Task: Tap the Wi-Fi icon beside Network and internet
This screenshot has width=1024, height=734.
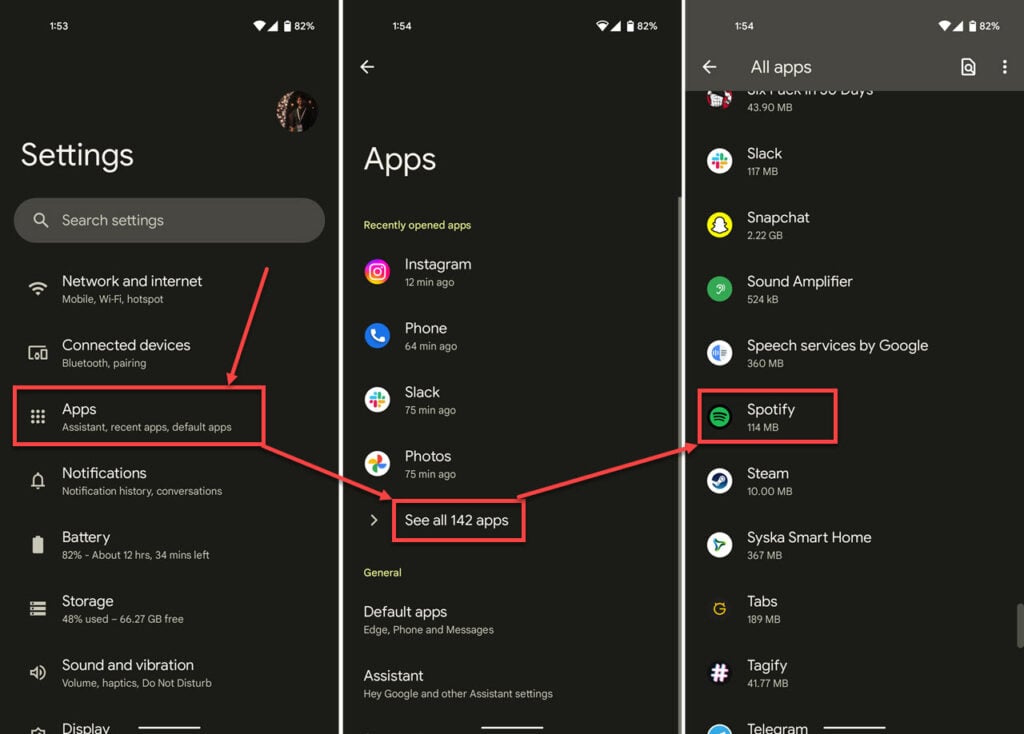Action: (38, 288)
